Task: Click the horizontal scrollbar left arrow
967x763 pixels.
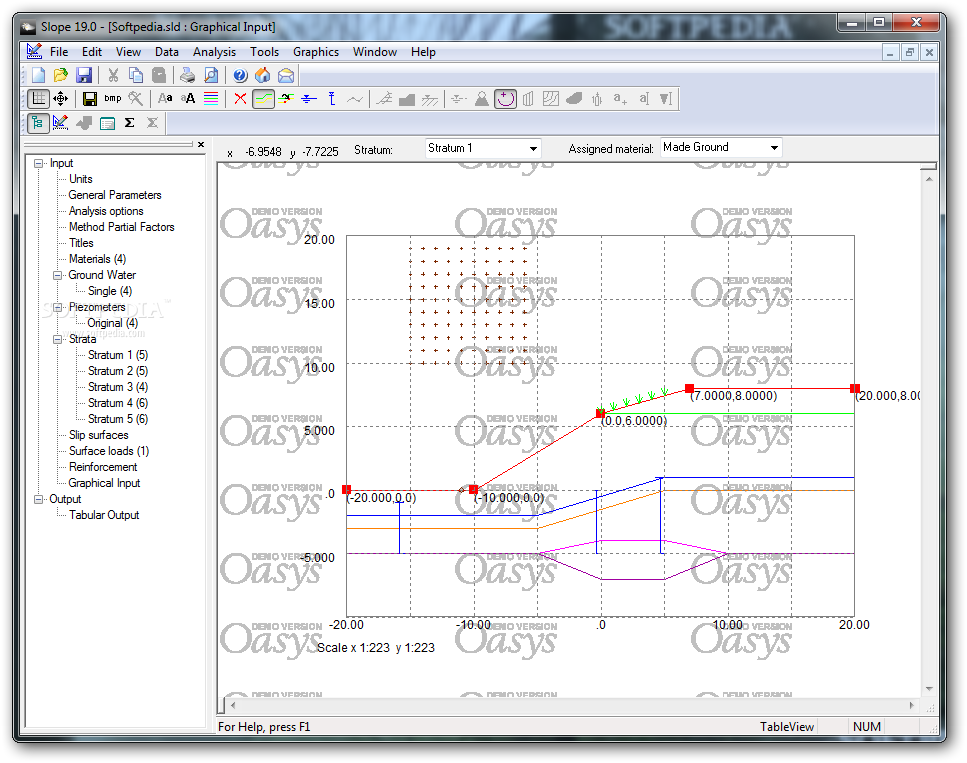Action: [x=232, y=705]
